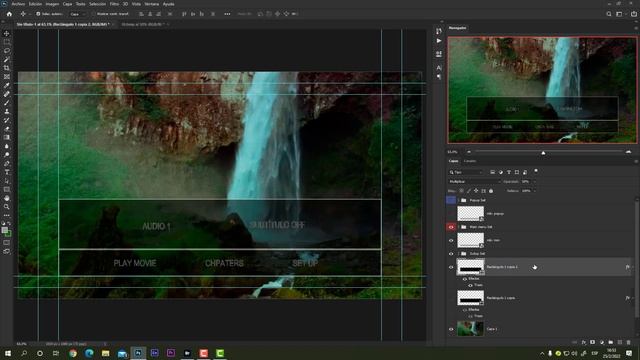Select the Eyedropper tool
640x360 pixels.
click(x=7, y=85)
